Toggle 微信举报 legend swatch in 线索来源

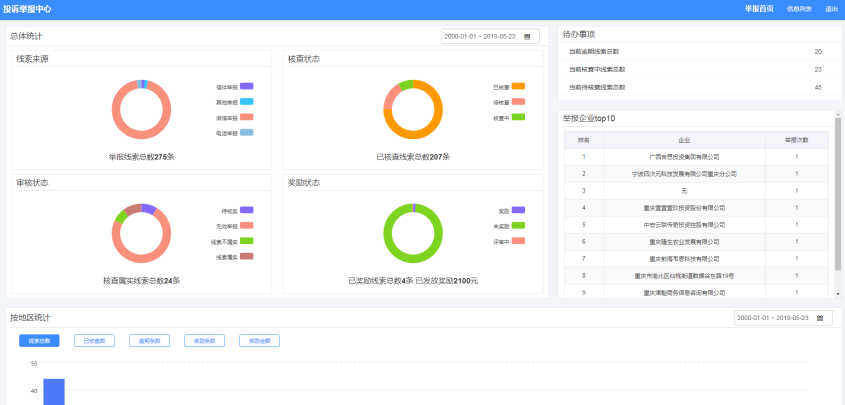(x=246, y=117)
